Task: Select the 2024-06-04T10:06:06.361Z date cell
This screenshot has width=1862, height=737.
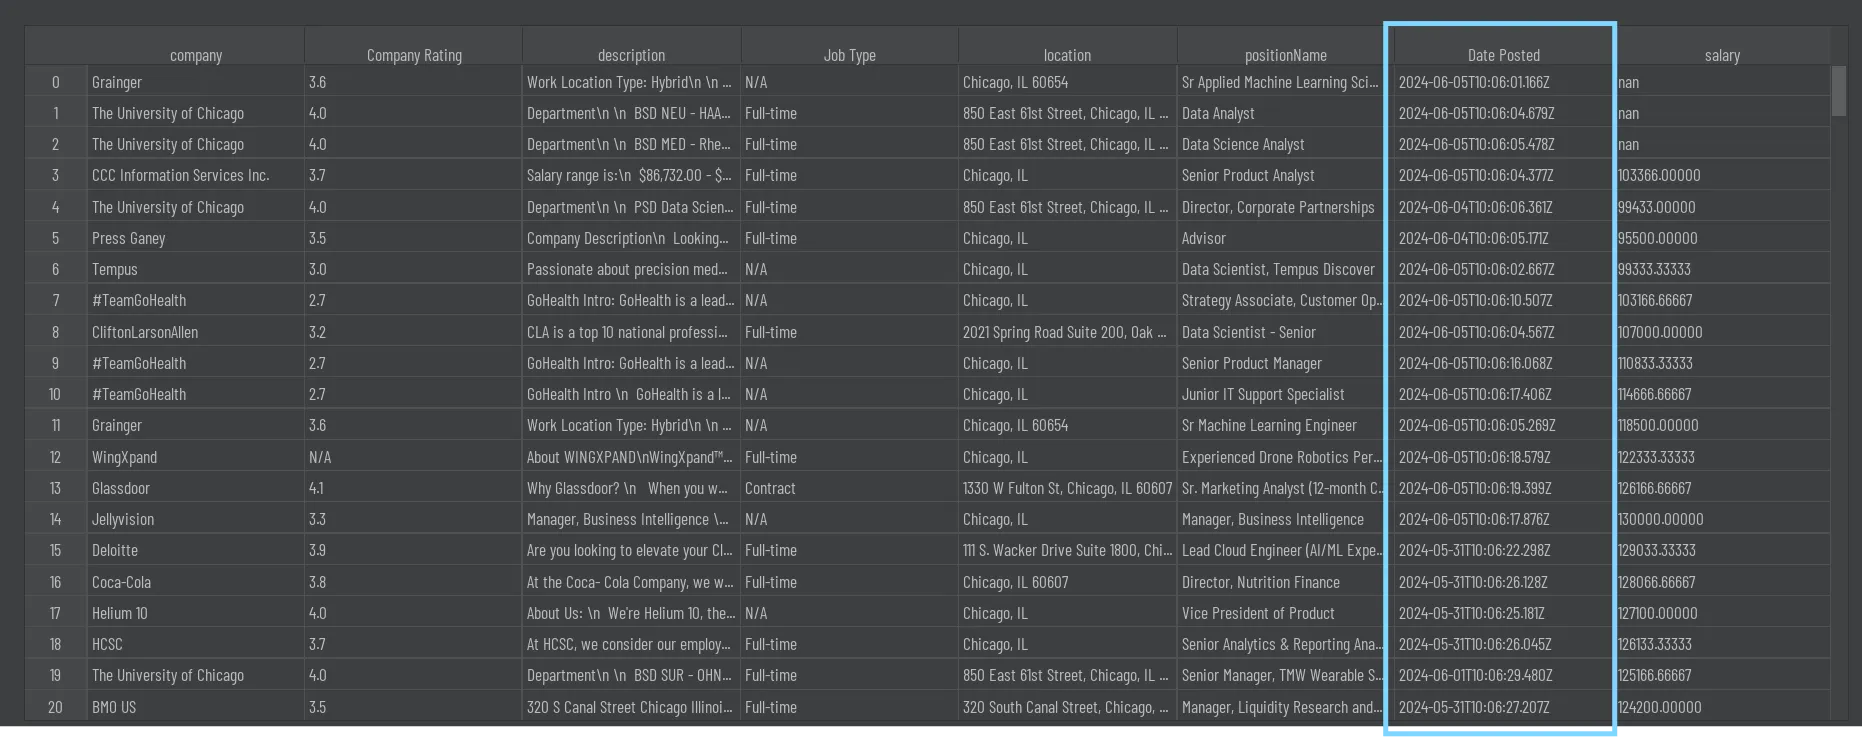Action: 1503,207
